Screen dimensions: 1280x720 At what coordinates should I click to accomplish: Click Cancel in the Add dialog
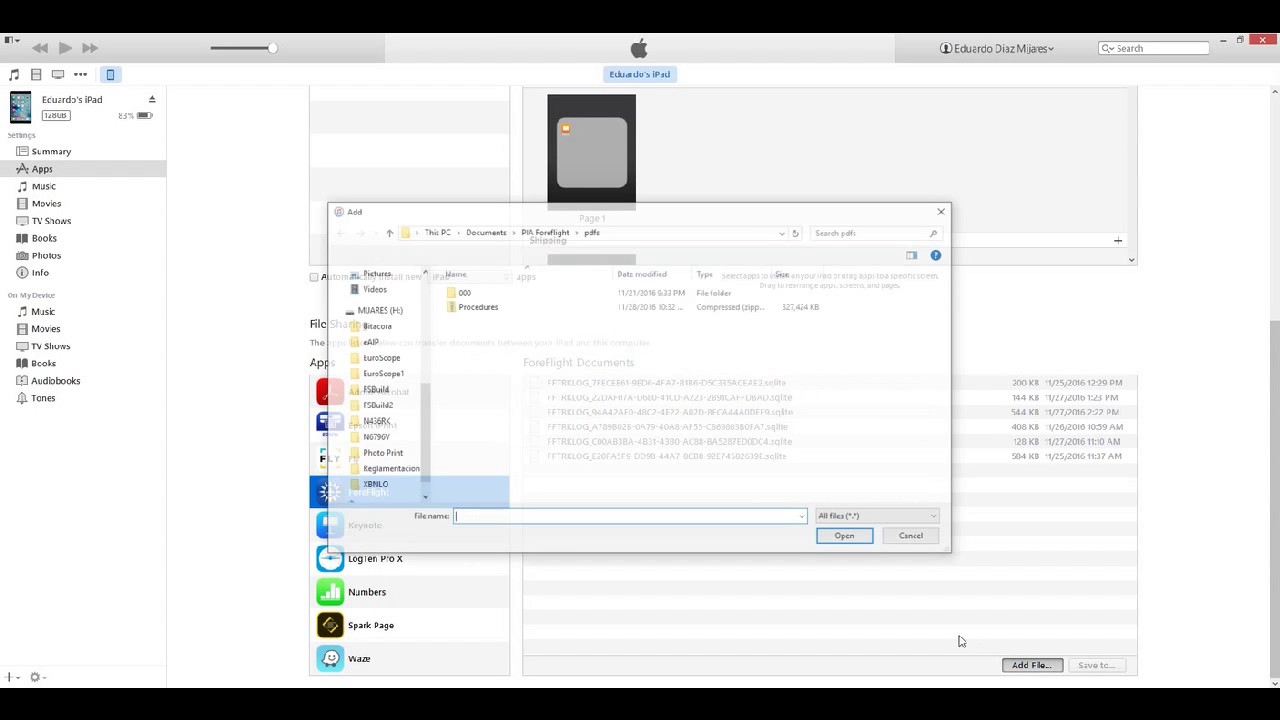tap(910, 536)
